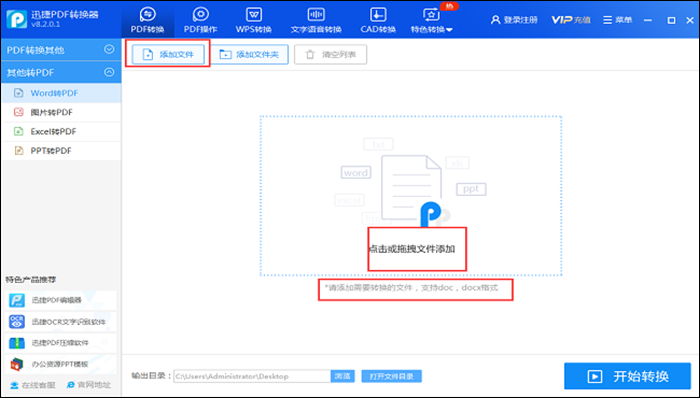Open 迅捷PDF编辑器 product recommendation
Image resolution: width=700 pixels, height=398 pixels.
pos(61,300)
